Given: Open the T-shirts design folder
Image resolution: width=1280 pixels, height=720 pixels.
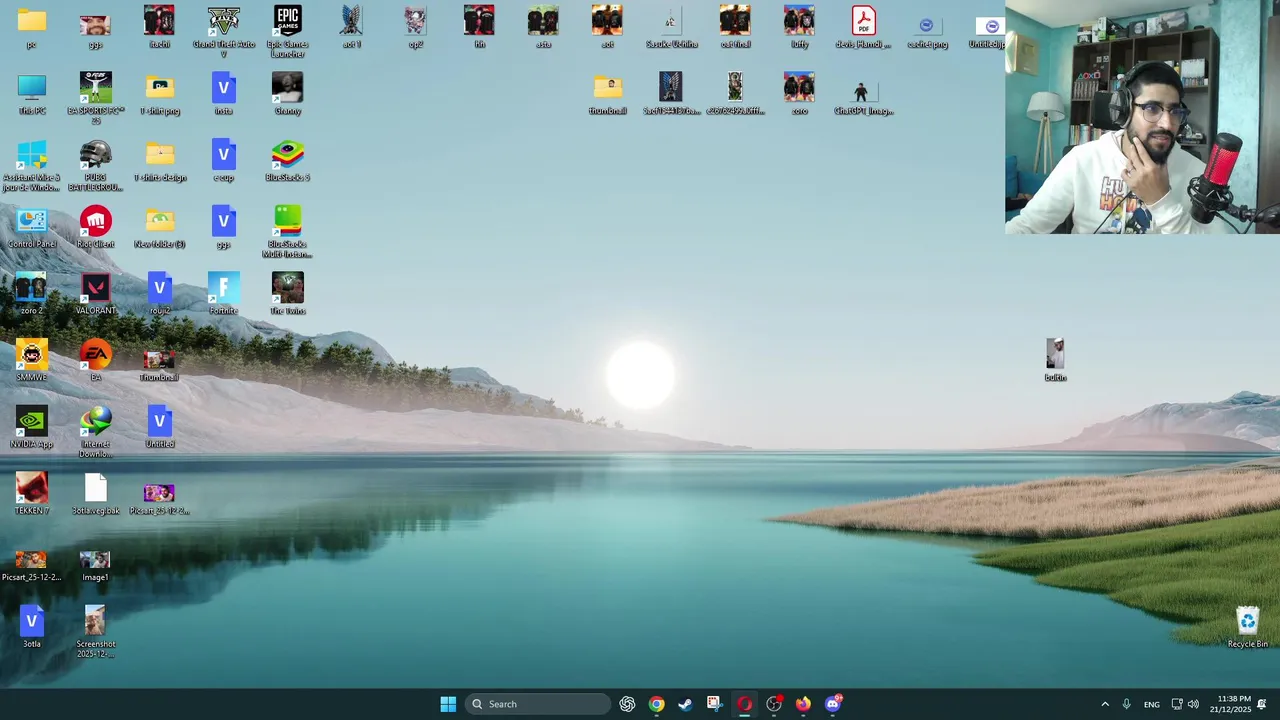Looking at the screenshot, I should pyautogui.click(x=160, y=161).
